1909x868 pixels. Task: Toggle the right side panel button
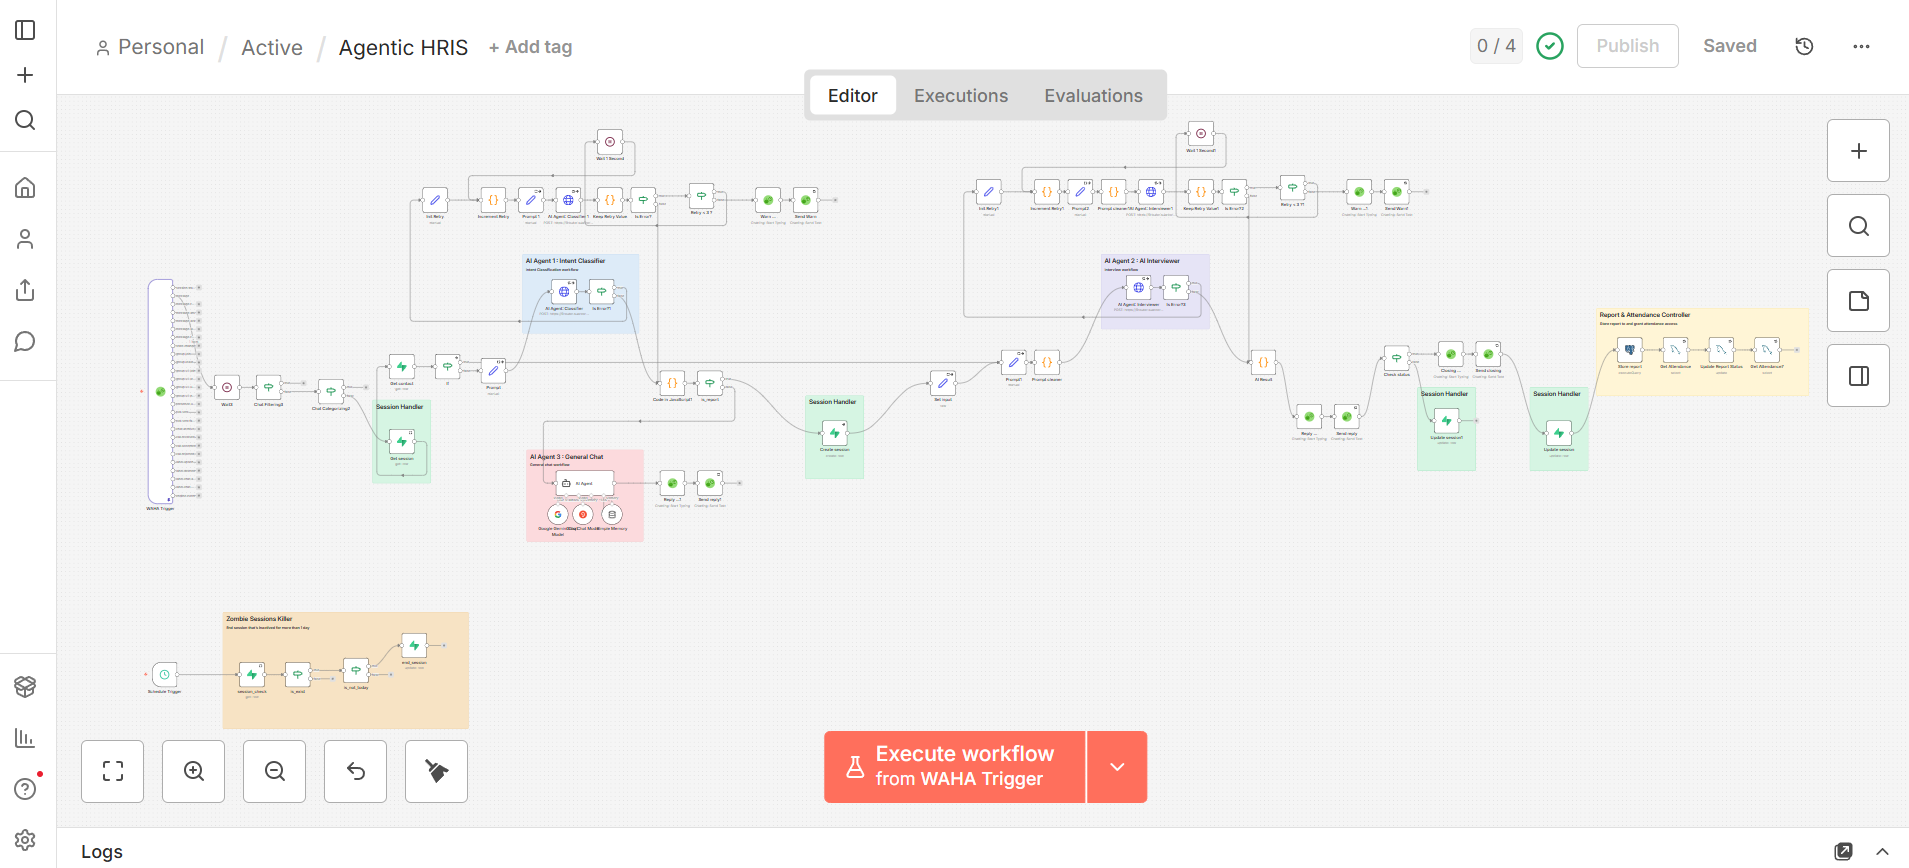tap(1858, 376)
